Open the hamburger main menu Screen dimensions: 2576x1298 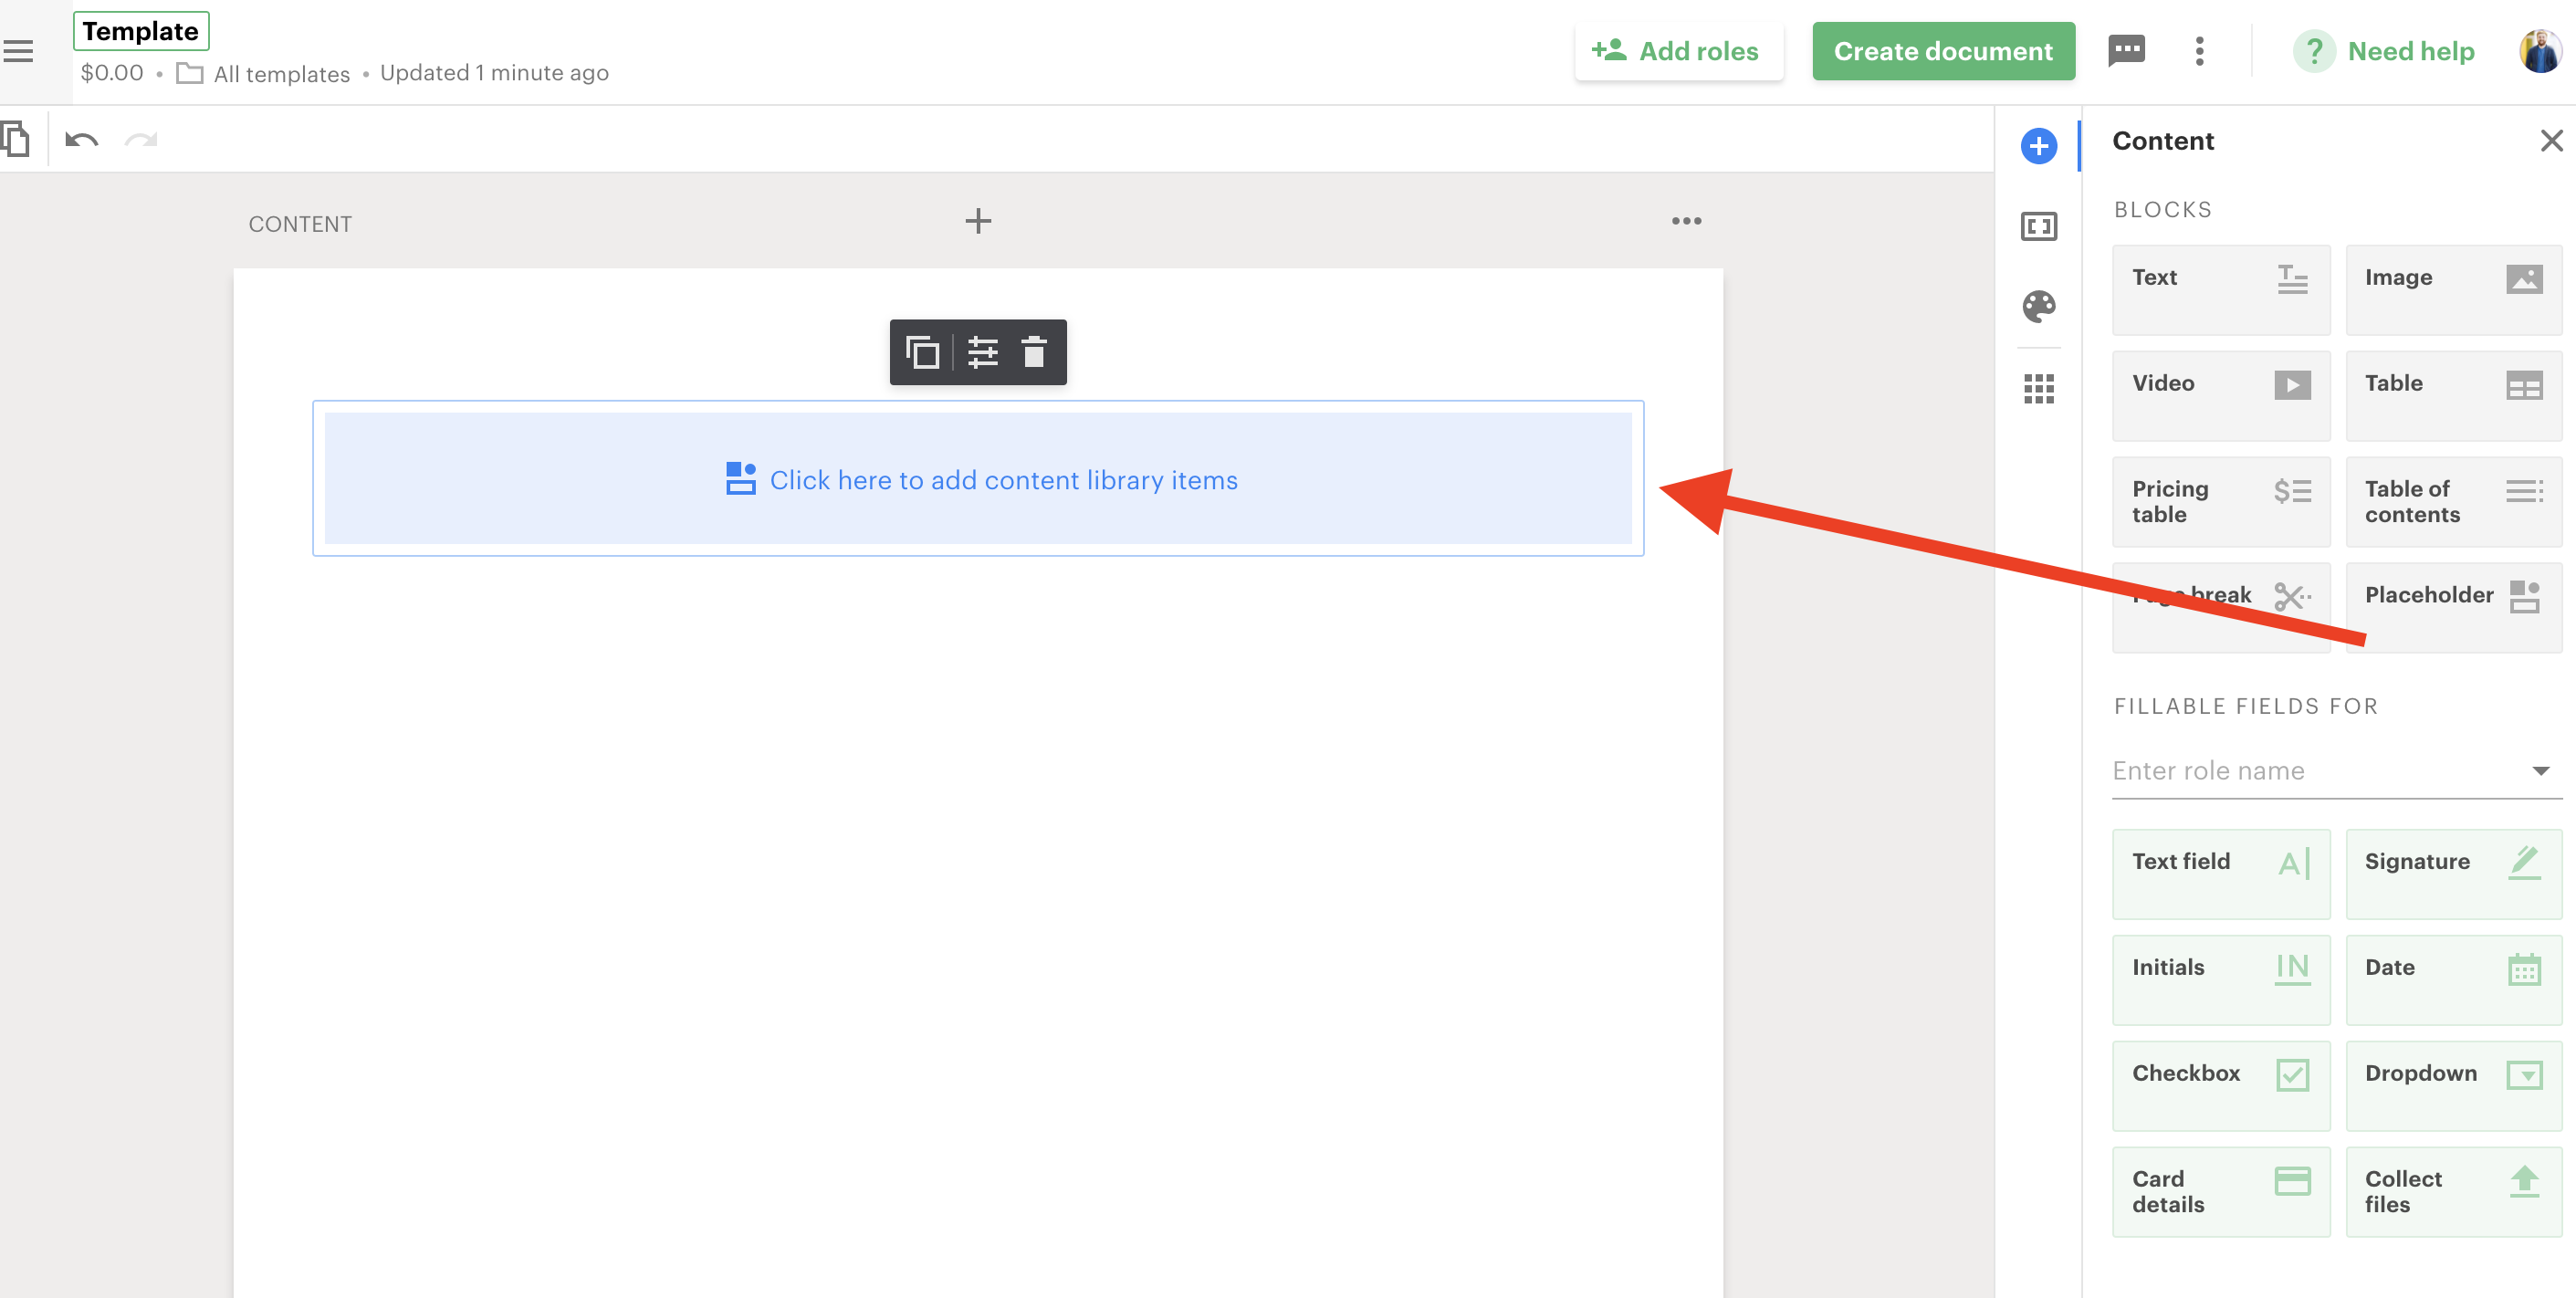tap(18, 51)
